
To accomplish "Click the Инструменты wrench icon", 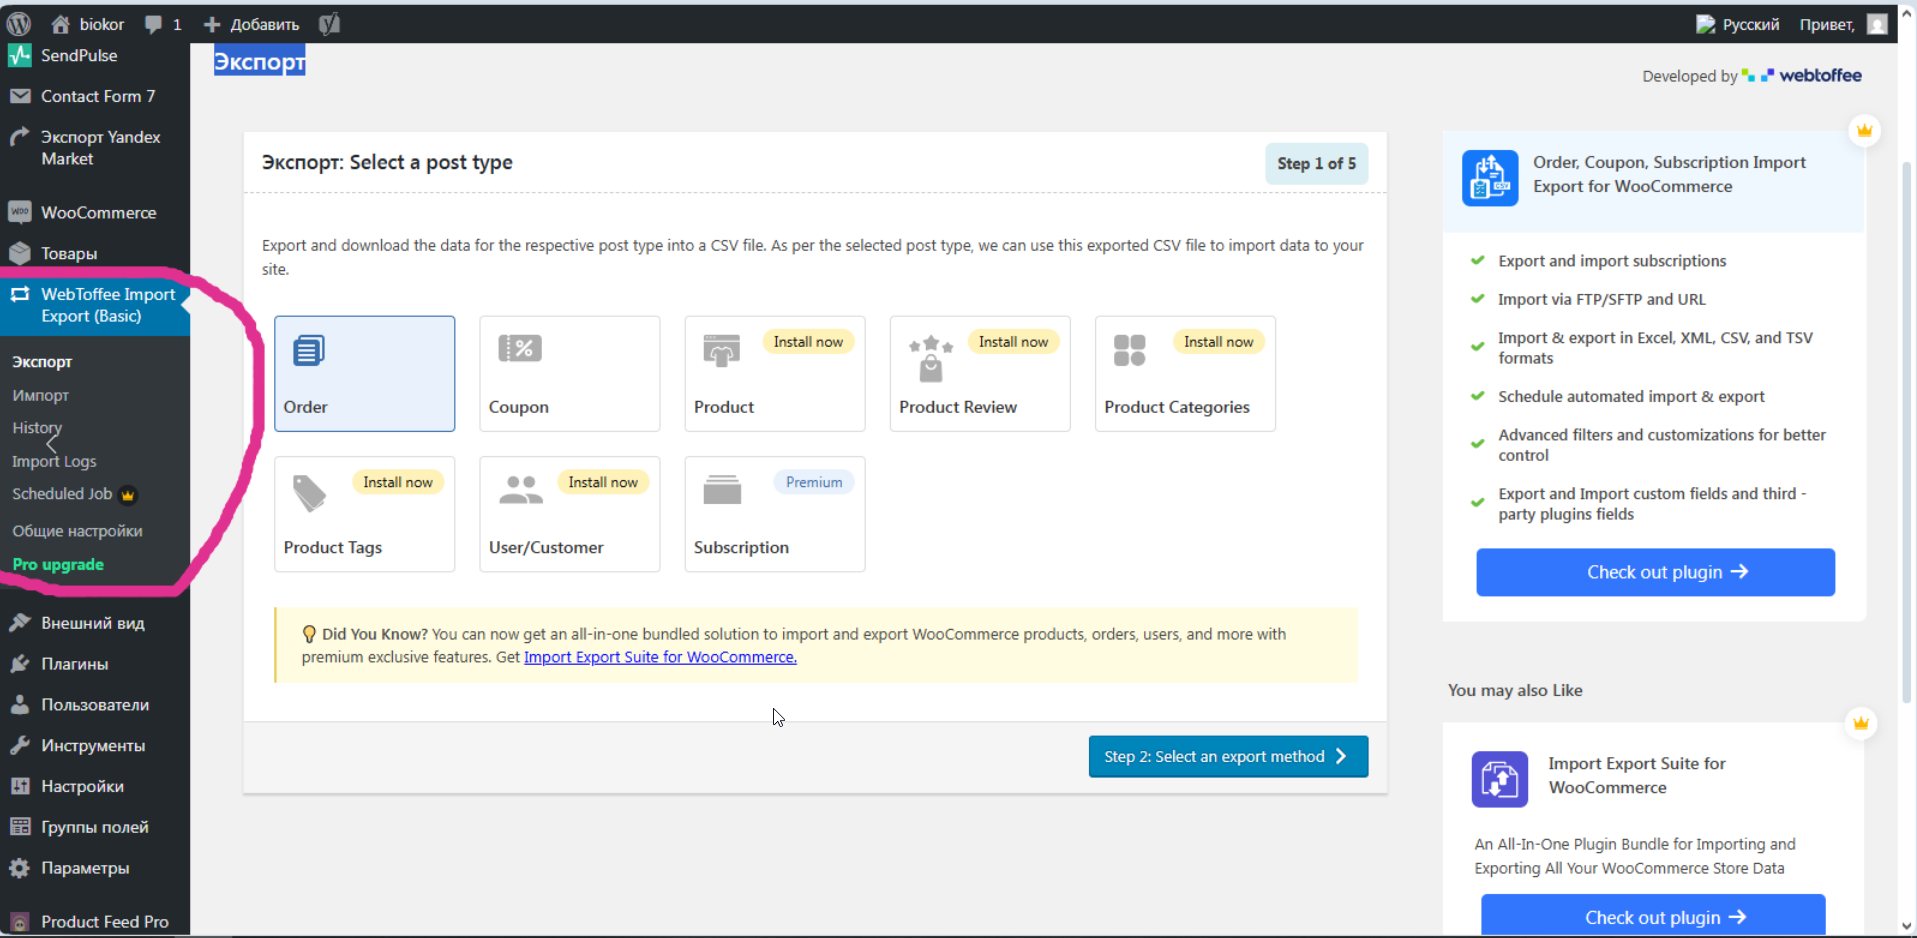I will tap(20, 745).
